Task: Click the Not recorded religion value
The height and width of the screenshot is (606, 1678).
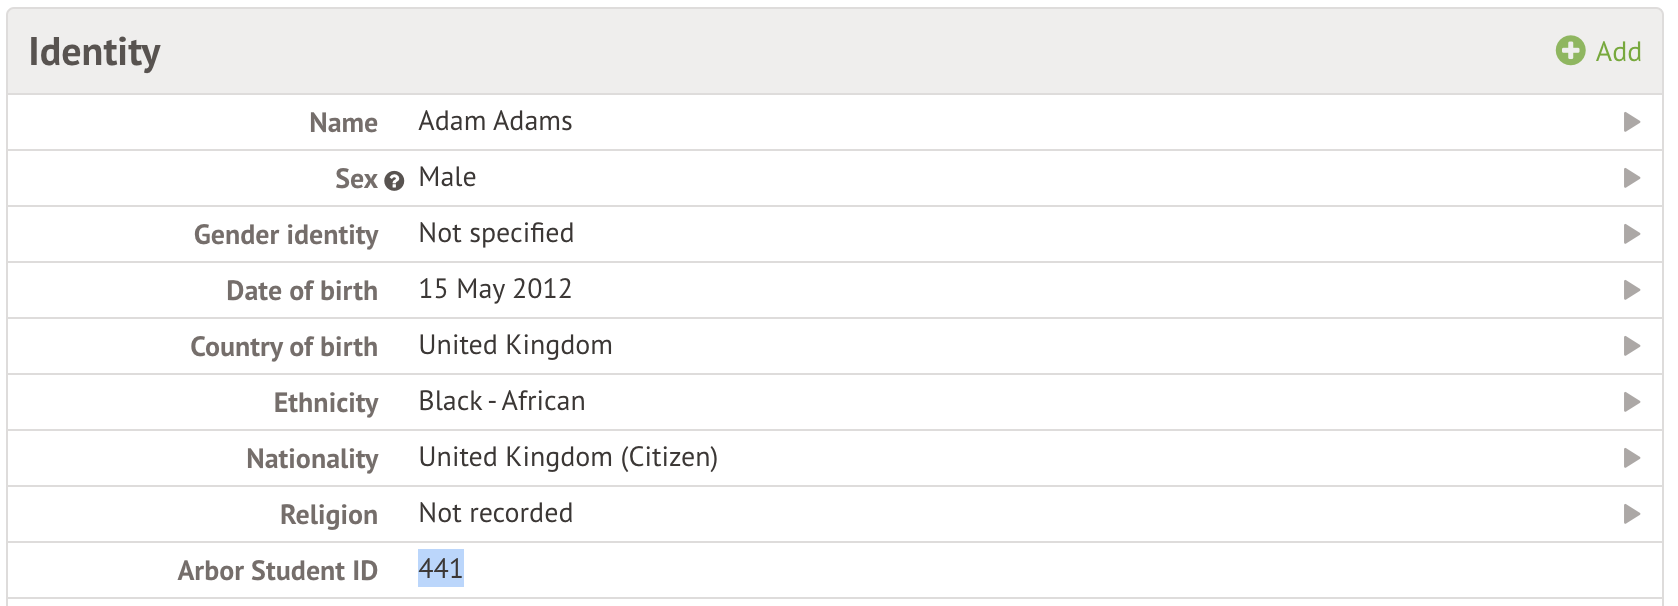Action: (x=495, y=513)
